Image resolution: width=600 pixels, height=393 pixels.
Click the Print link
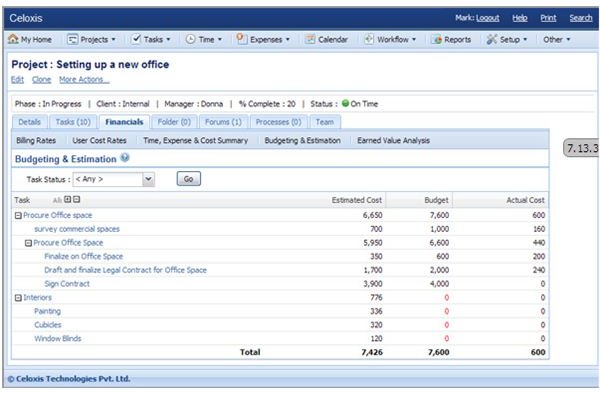coord(548,18)
